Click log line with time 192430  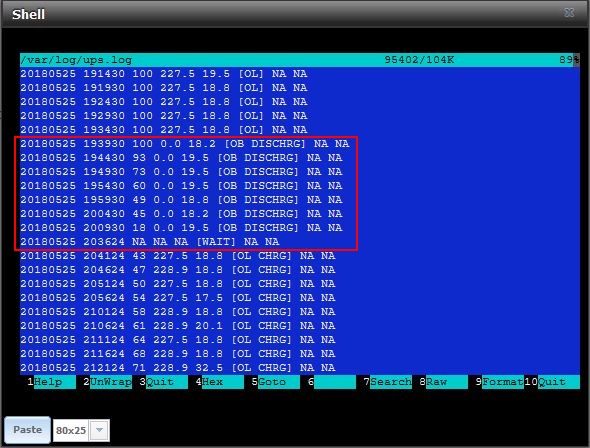(x=164, y=102)
